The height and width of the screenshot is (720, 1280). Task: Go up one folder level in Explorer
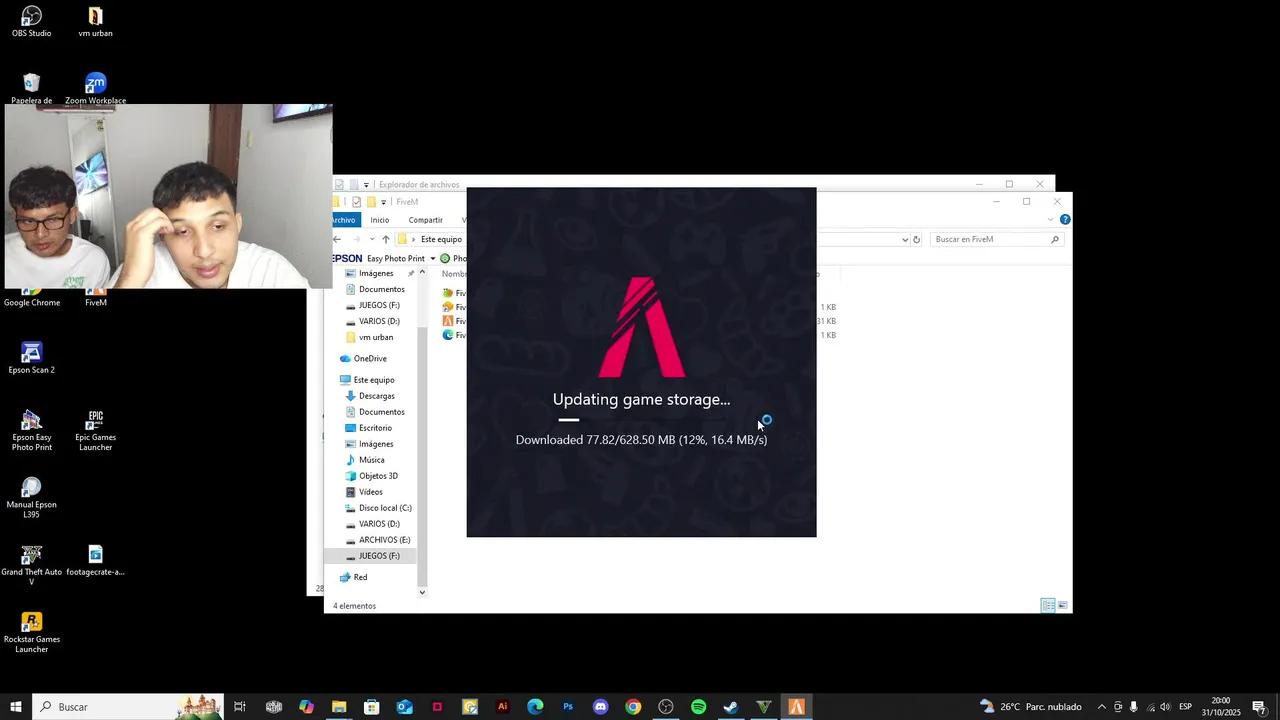coord(385,240)
